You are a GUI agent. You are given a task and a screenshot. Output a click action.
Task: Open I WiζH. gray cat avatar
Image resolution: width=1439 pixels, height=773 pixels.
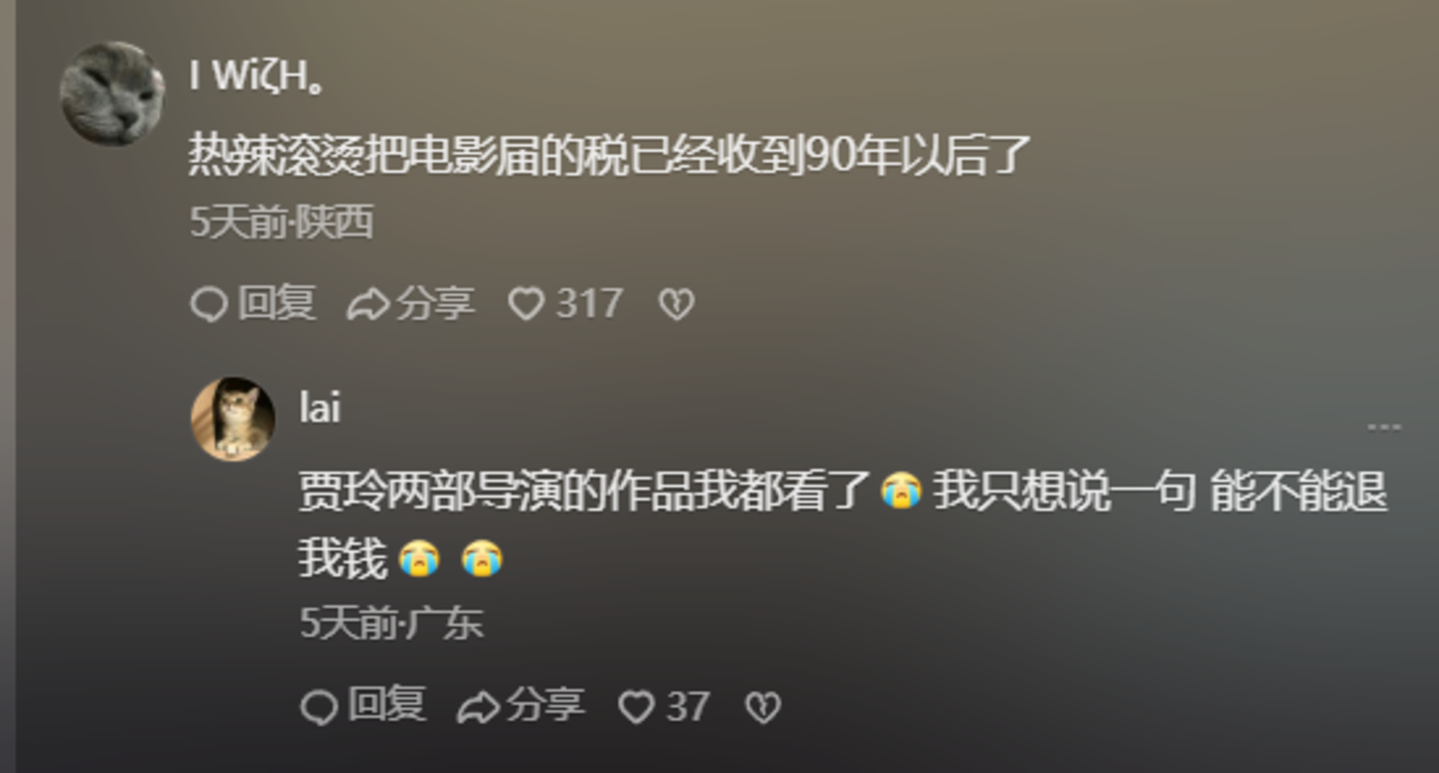click(112, 93)
